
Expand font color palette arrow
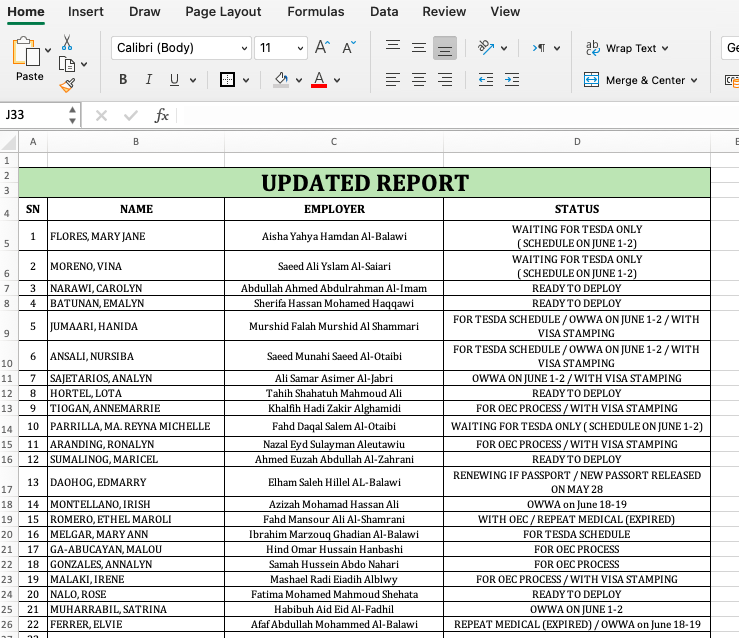337,80
